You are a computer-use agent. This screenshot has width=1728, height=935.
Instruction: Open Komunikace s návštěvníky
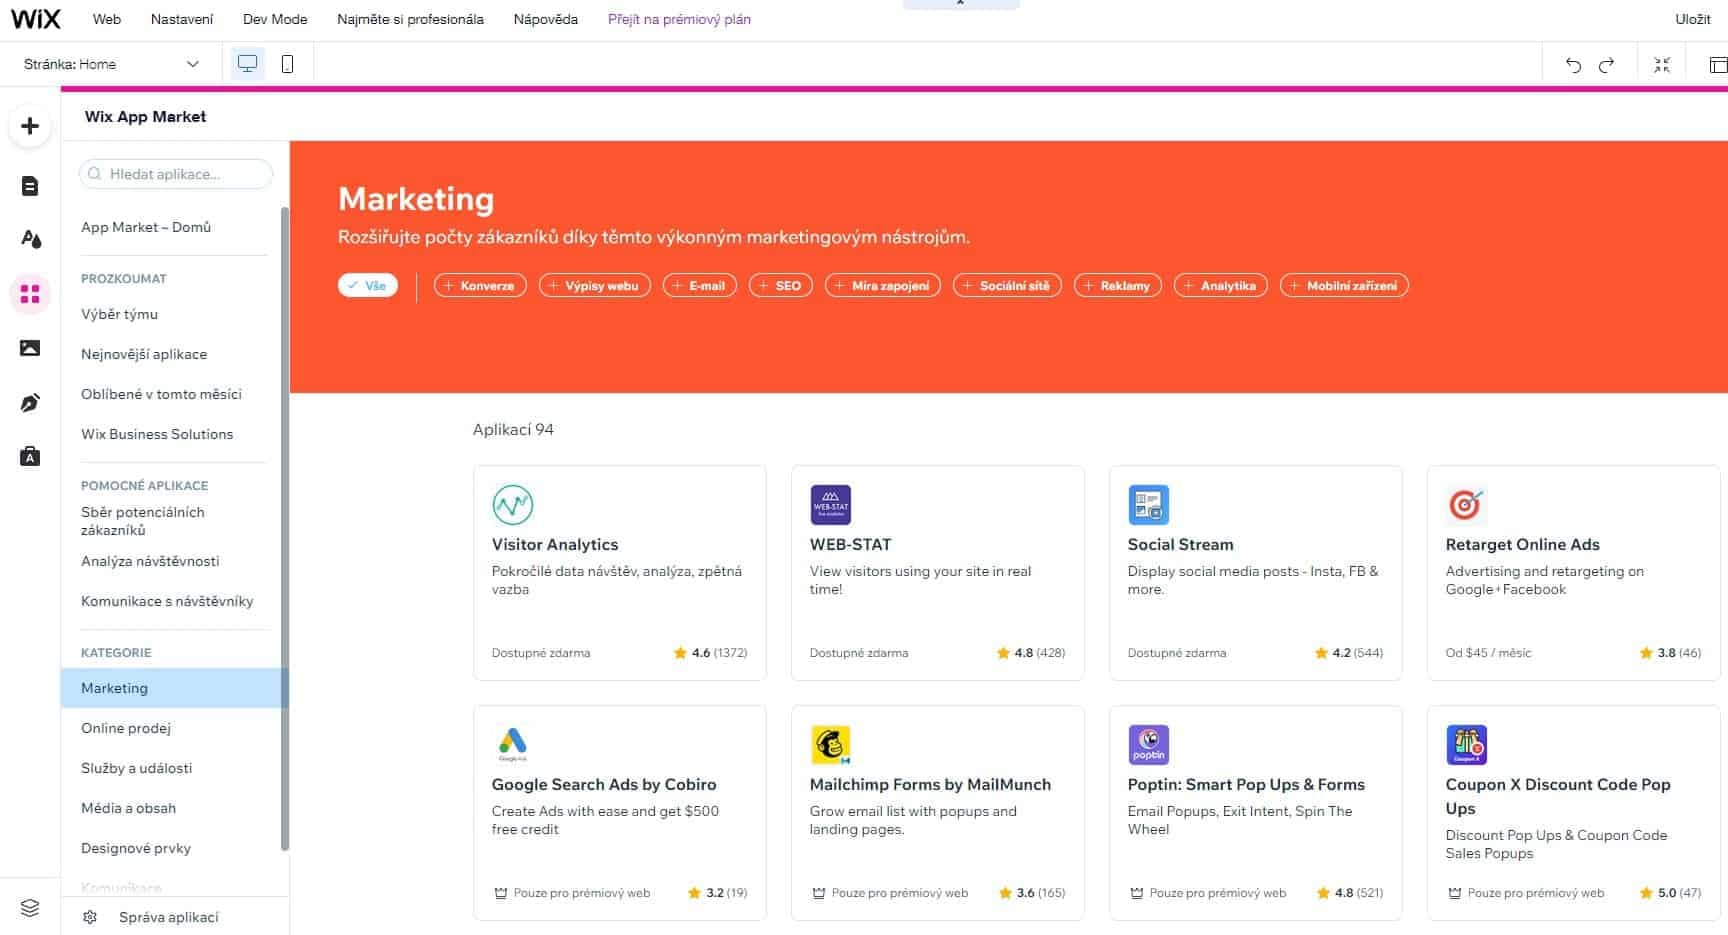167,601
